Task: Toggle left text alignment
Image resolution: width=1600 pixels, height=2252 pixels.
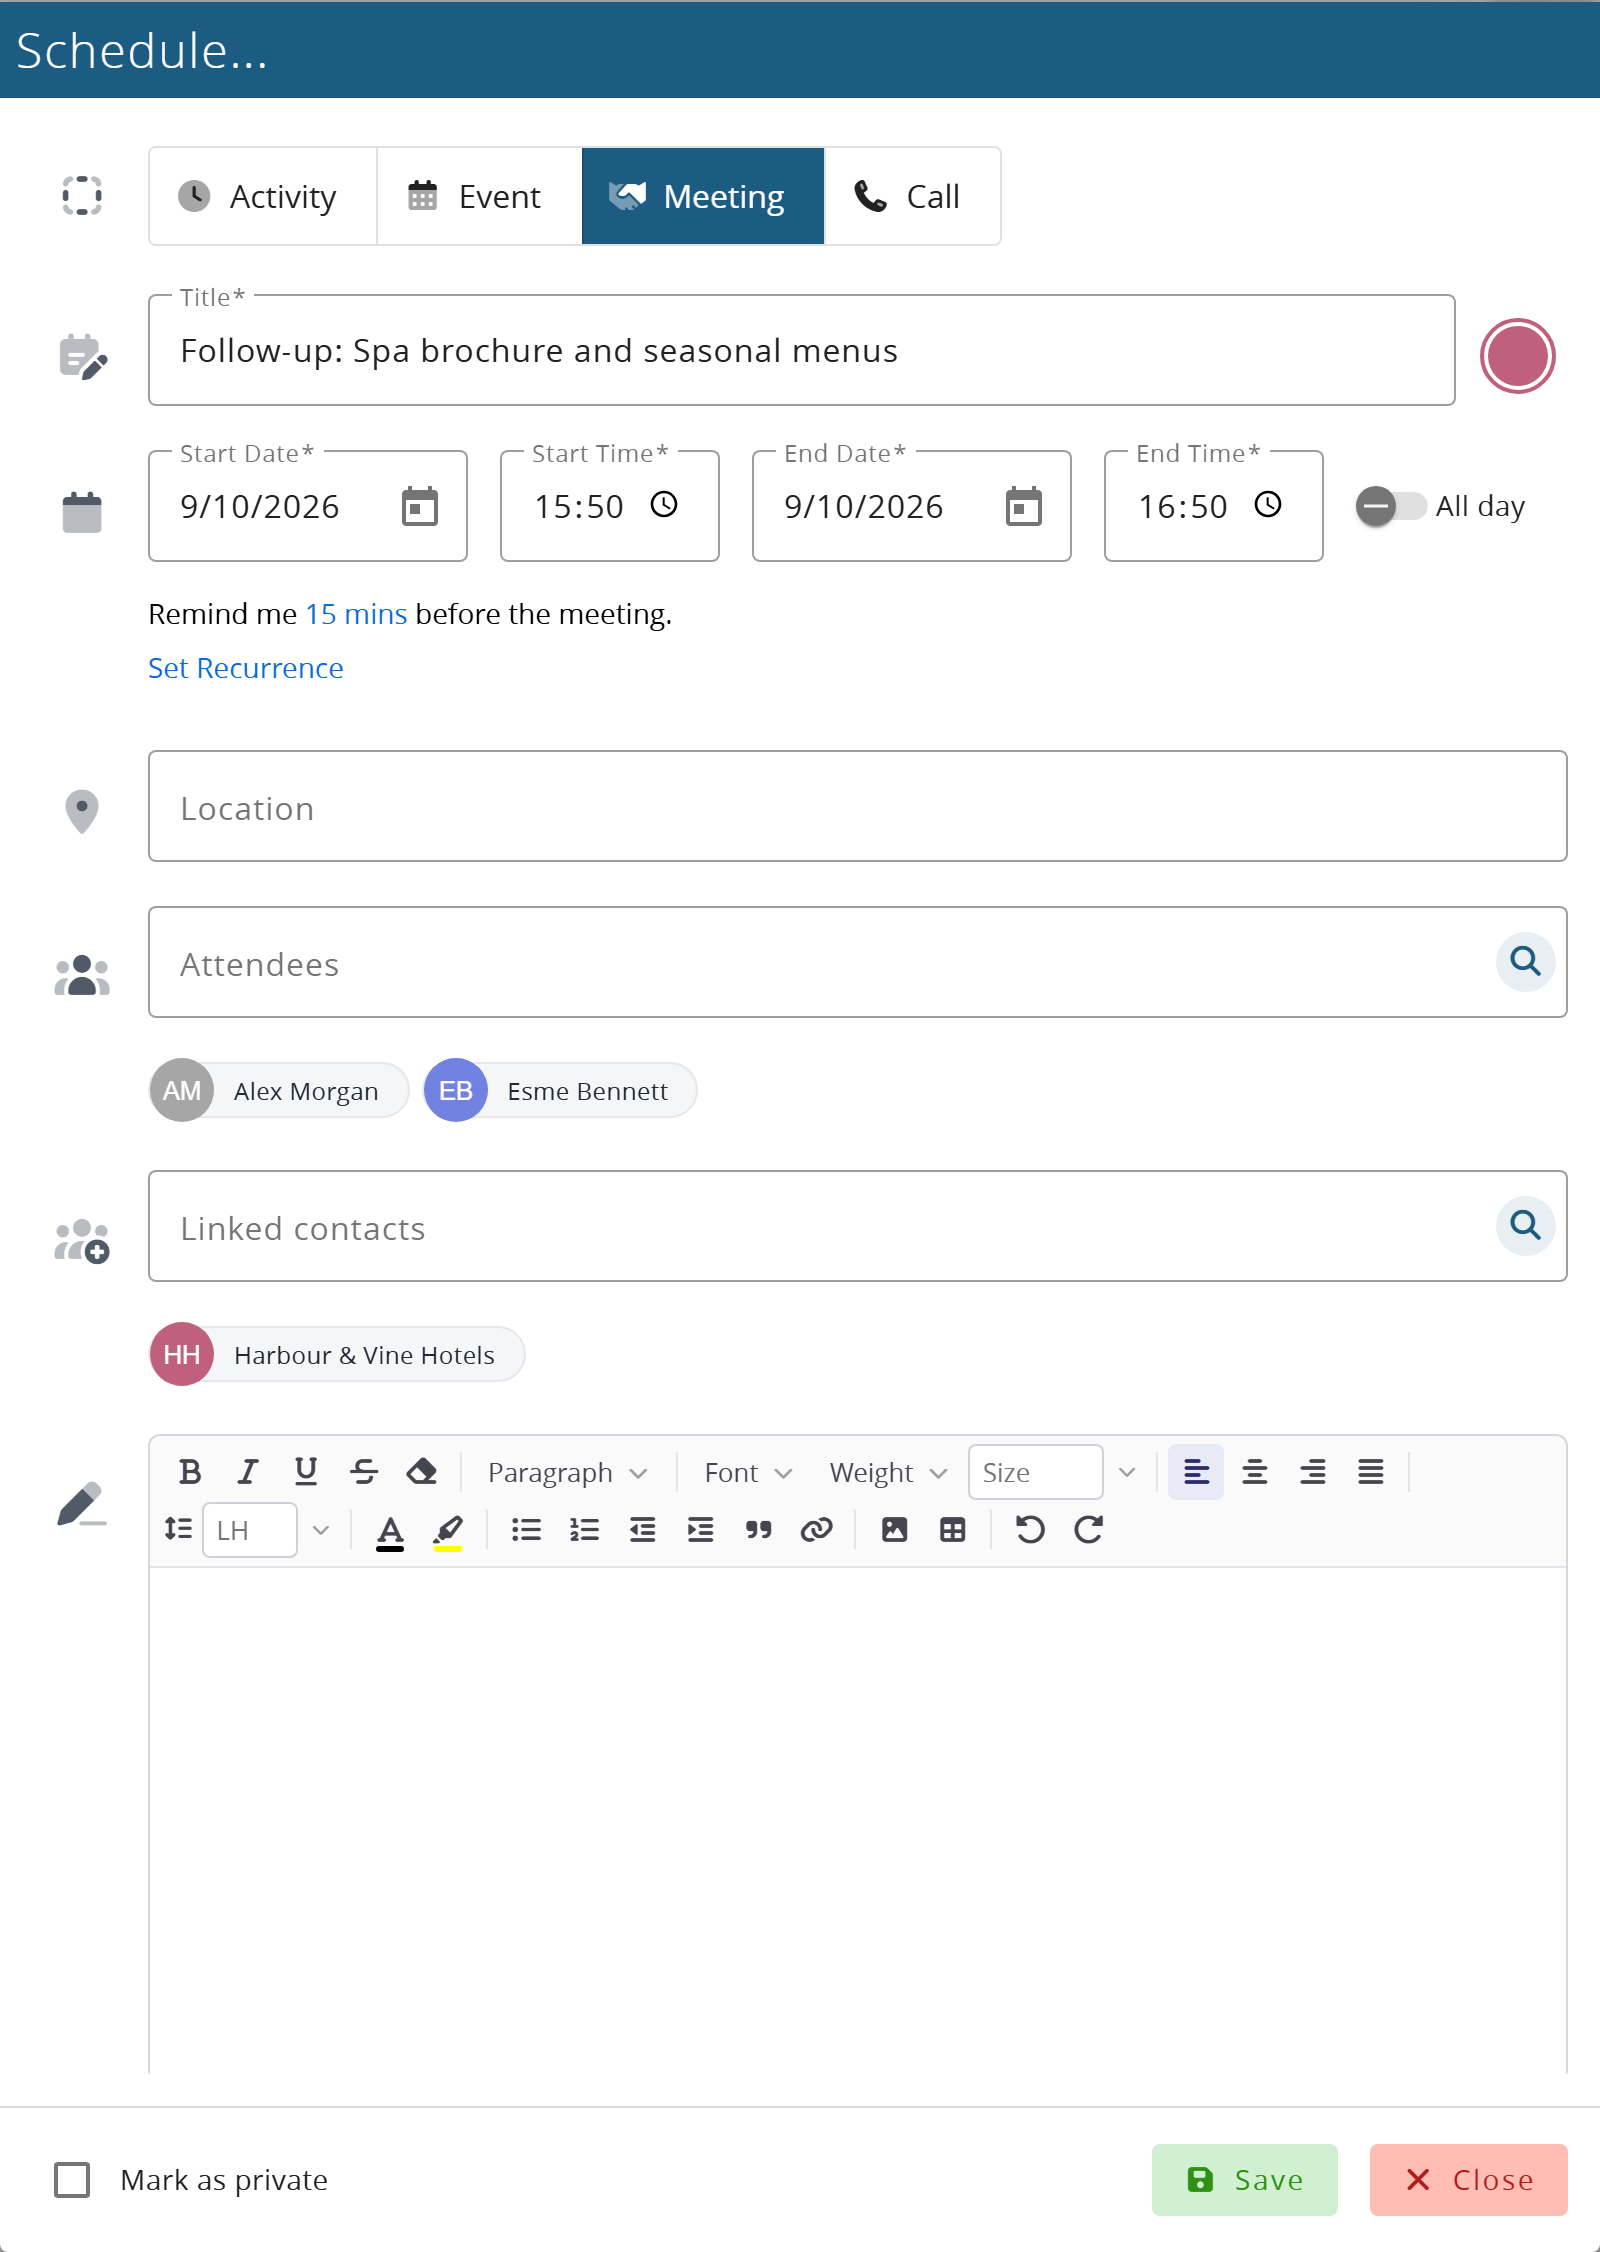Action: point(1196,1472)
